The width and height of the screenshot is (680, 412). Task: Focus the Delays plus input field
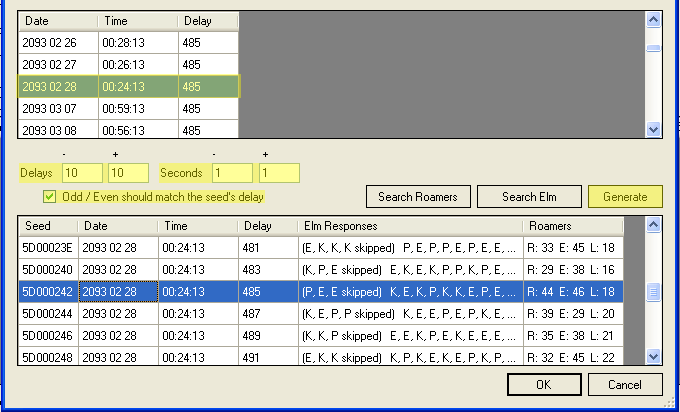pos(128,173)
